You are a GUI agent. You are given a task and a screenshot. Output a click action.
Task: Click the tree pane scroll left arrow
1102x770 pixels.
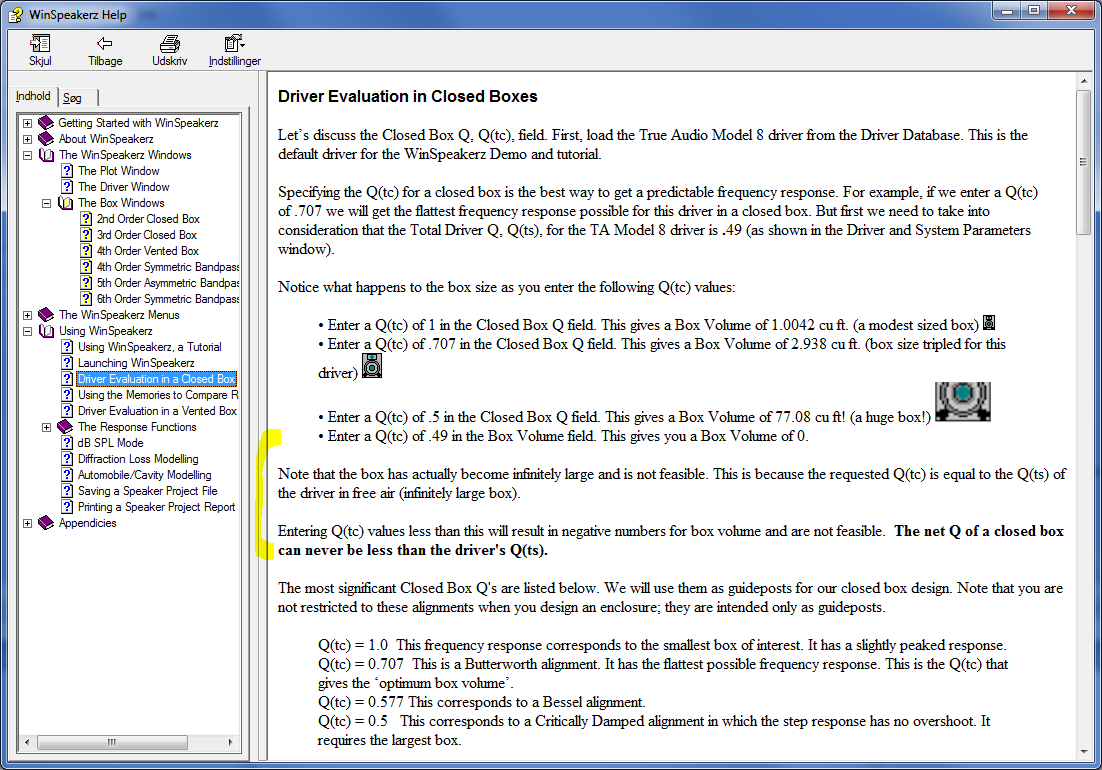(x=27, y=742)
